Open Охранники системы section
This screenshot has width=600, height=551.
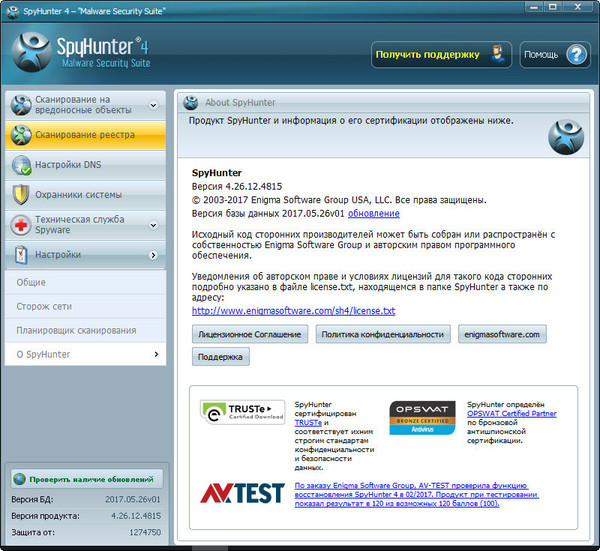pos(85,195)
